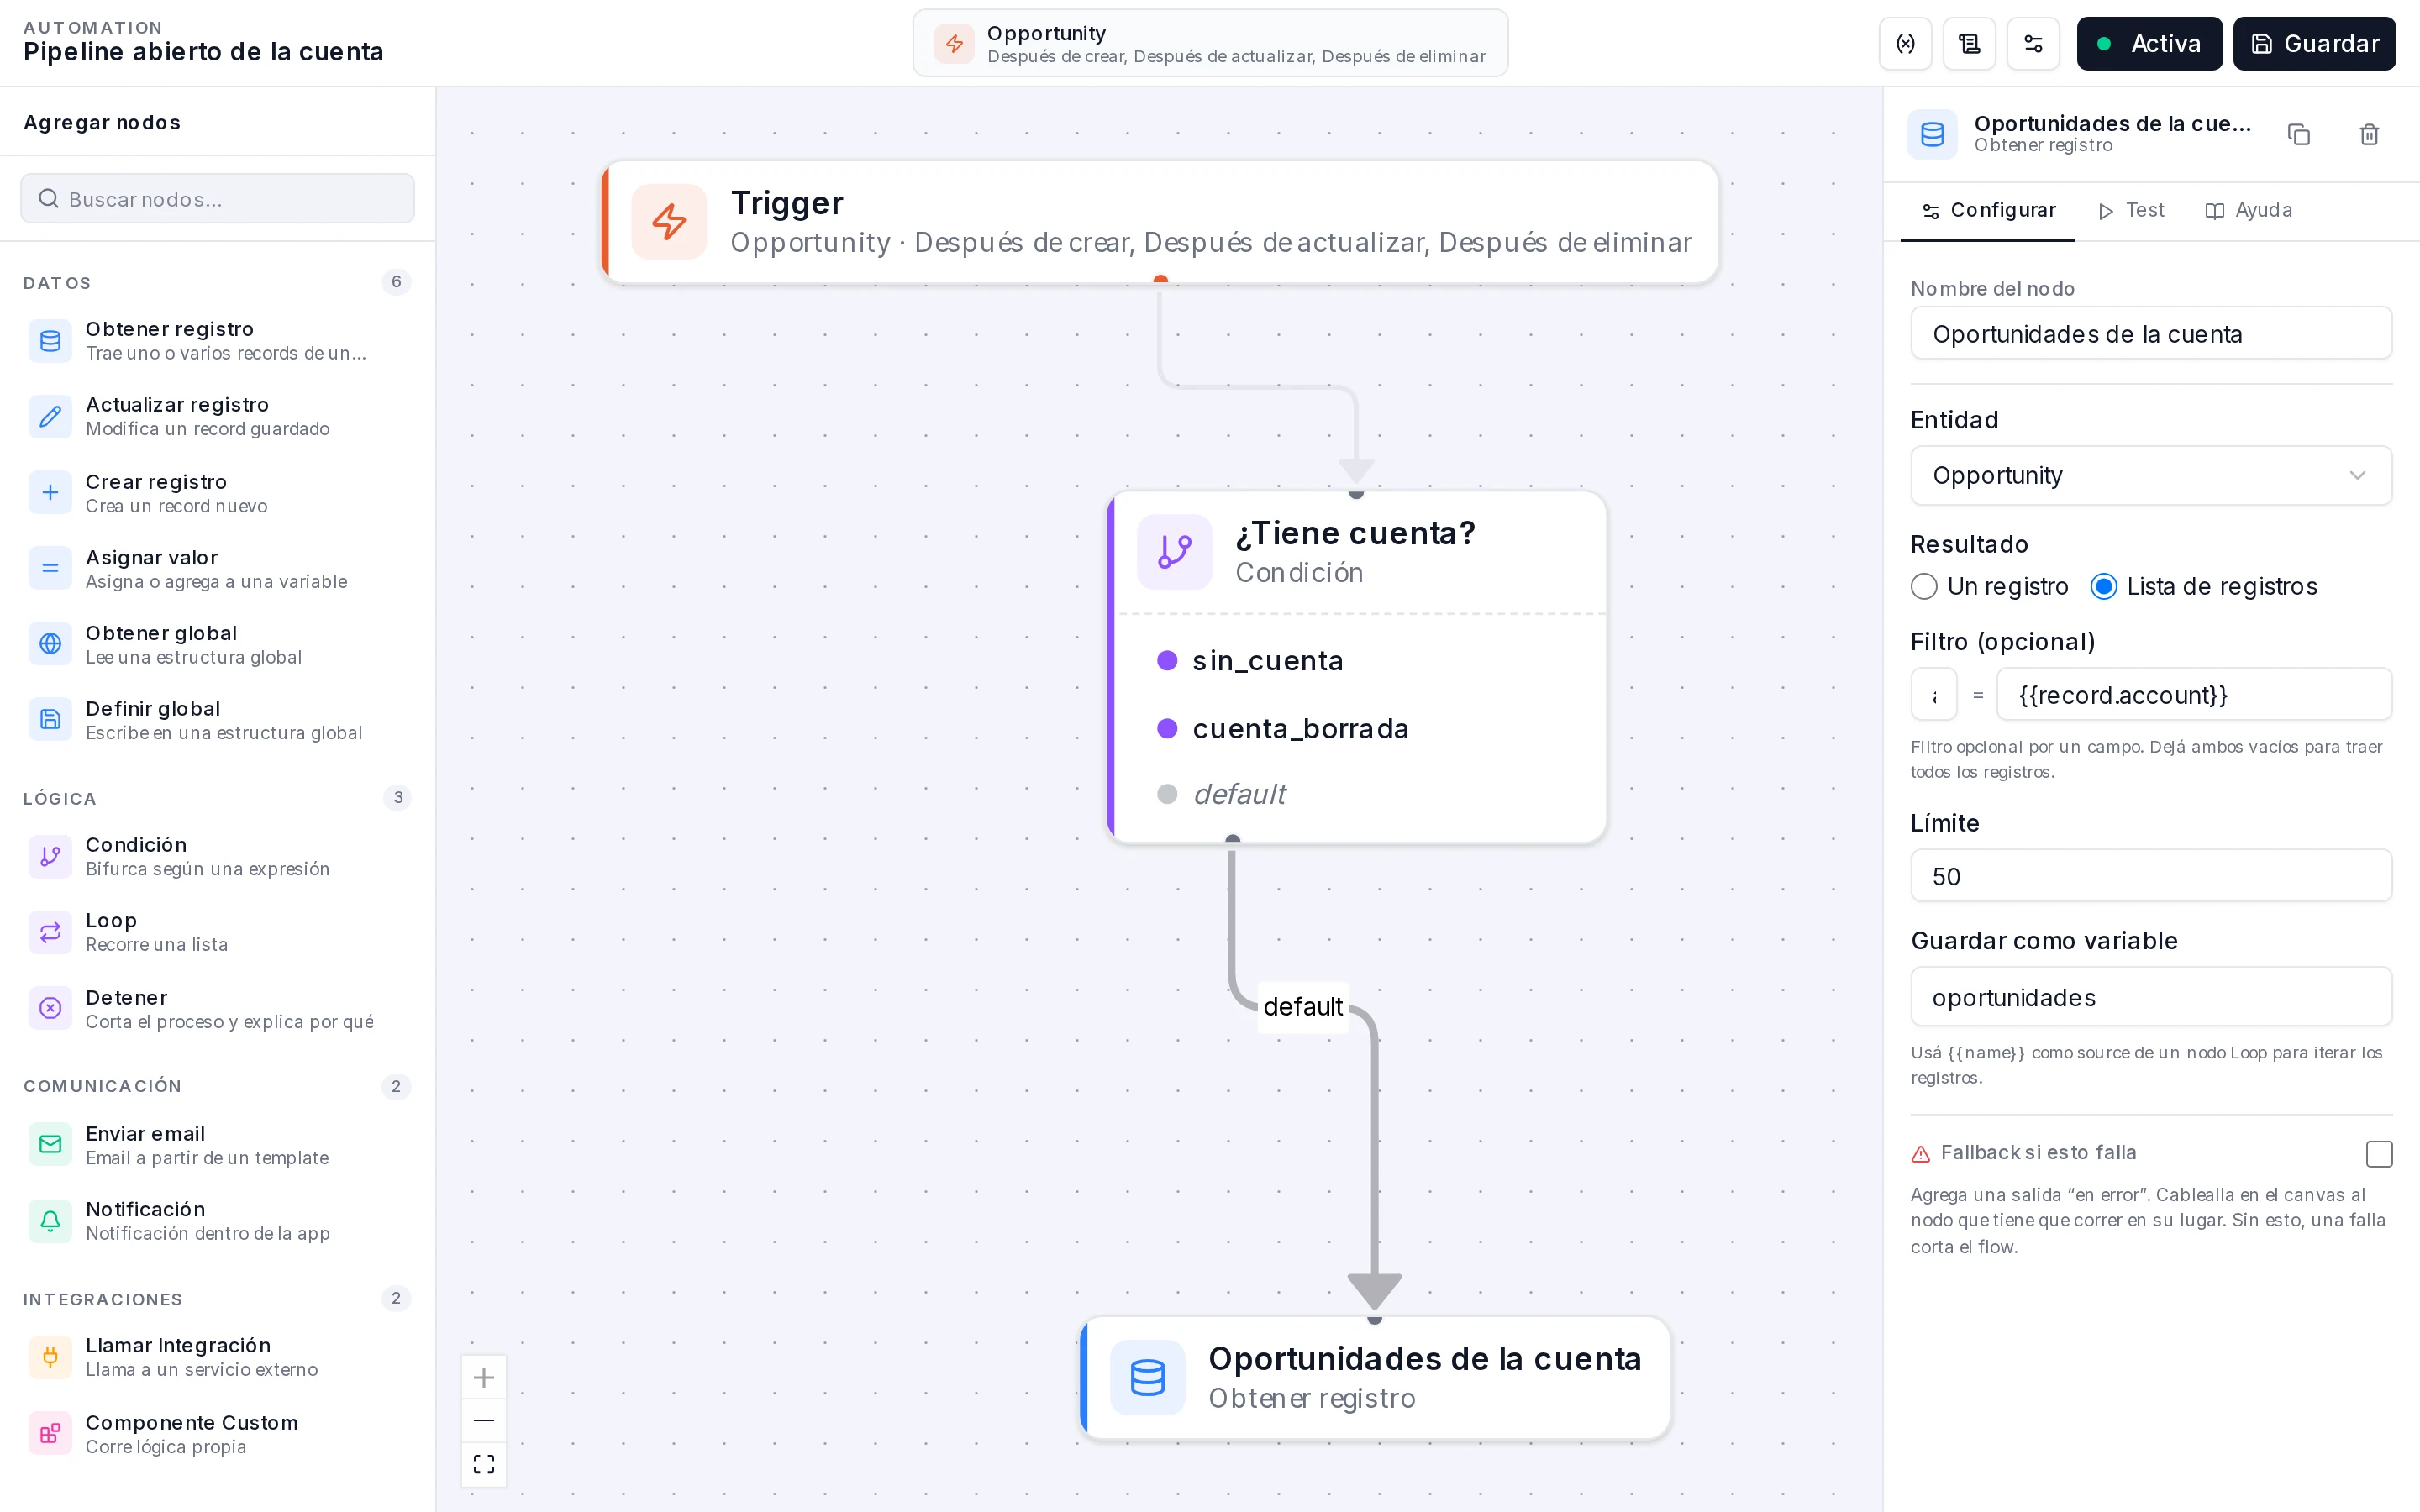This screenshot has width=2420, height=1512.
Task: Add a Llamar Integración node
Action: tap(218, 1357)
